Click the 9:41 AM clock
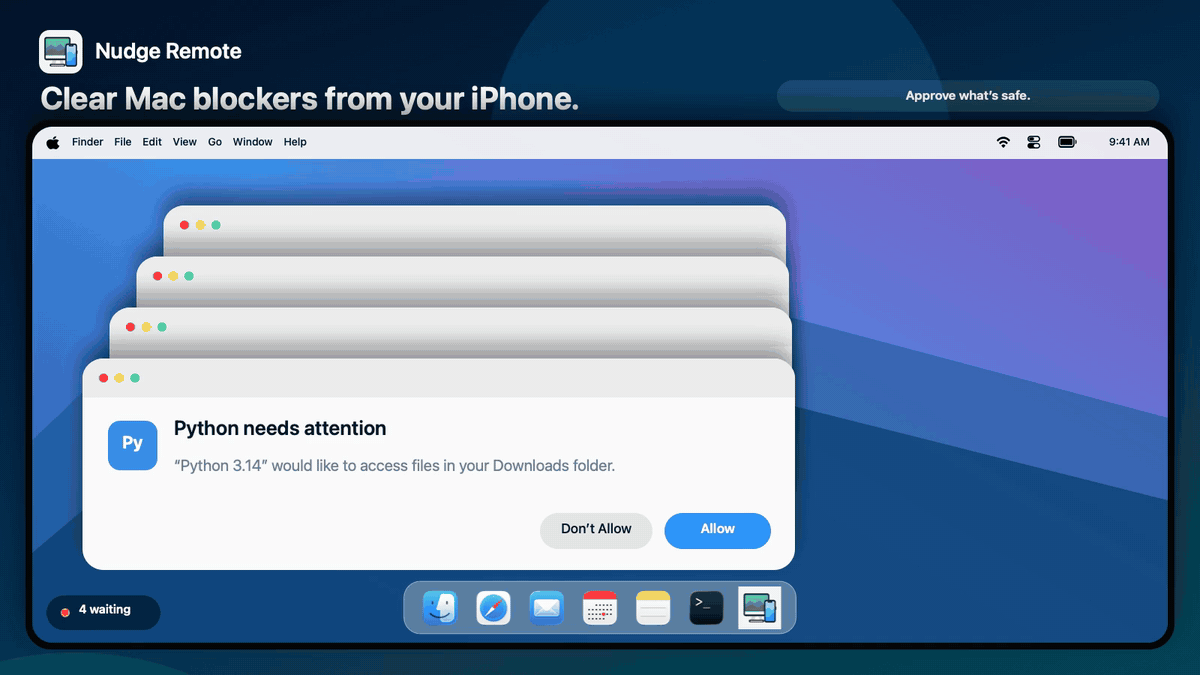1200x675 pixels. click(1129, 142)
